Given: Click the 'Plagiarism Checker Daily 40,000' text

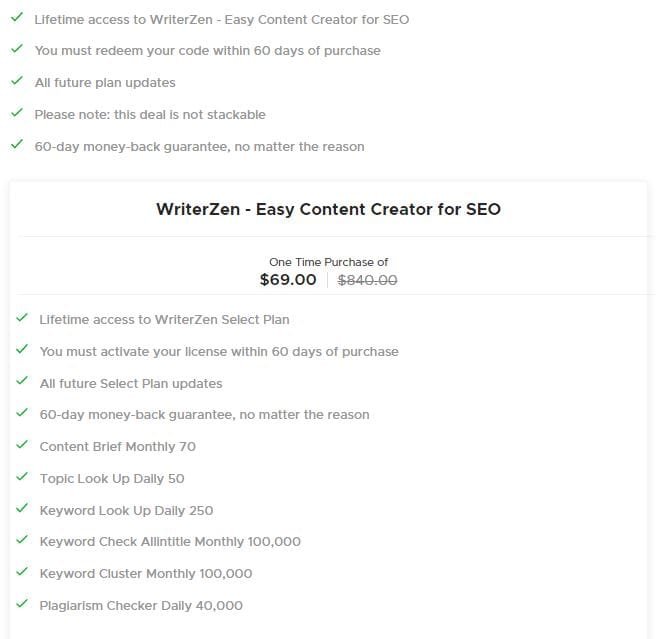Looking at the screenshot, I should 141,605.
